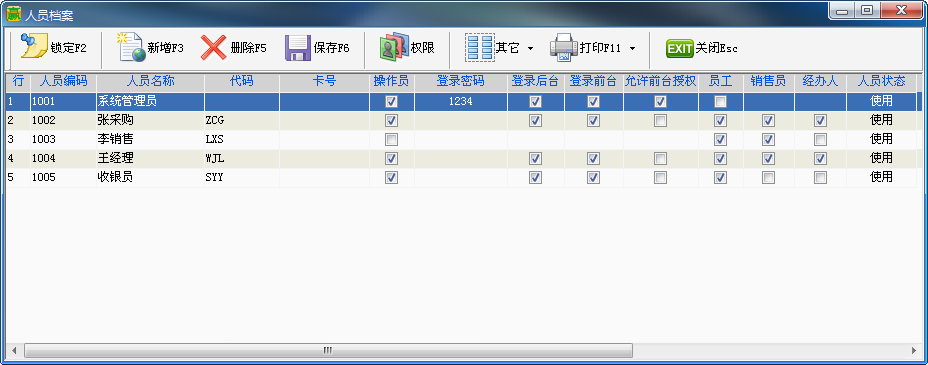Click the scrollbar right arrow
This screenshot has height=365, width=928.
pos(914,350)
